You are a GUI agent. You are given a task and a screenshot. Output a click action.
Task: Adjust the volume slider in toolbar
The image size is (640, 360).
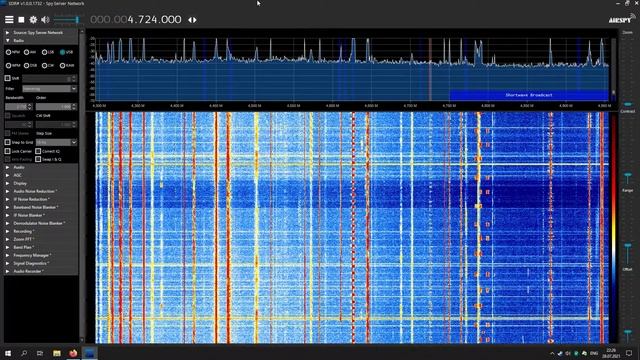(67, 20)
